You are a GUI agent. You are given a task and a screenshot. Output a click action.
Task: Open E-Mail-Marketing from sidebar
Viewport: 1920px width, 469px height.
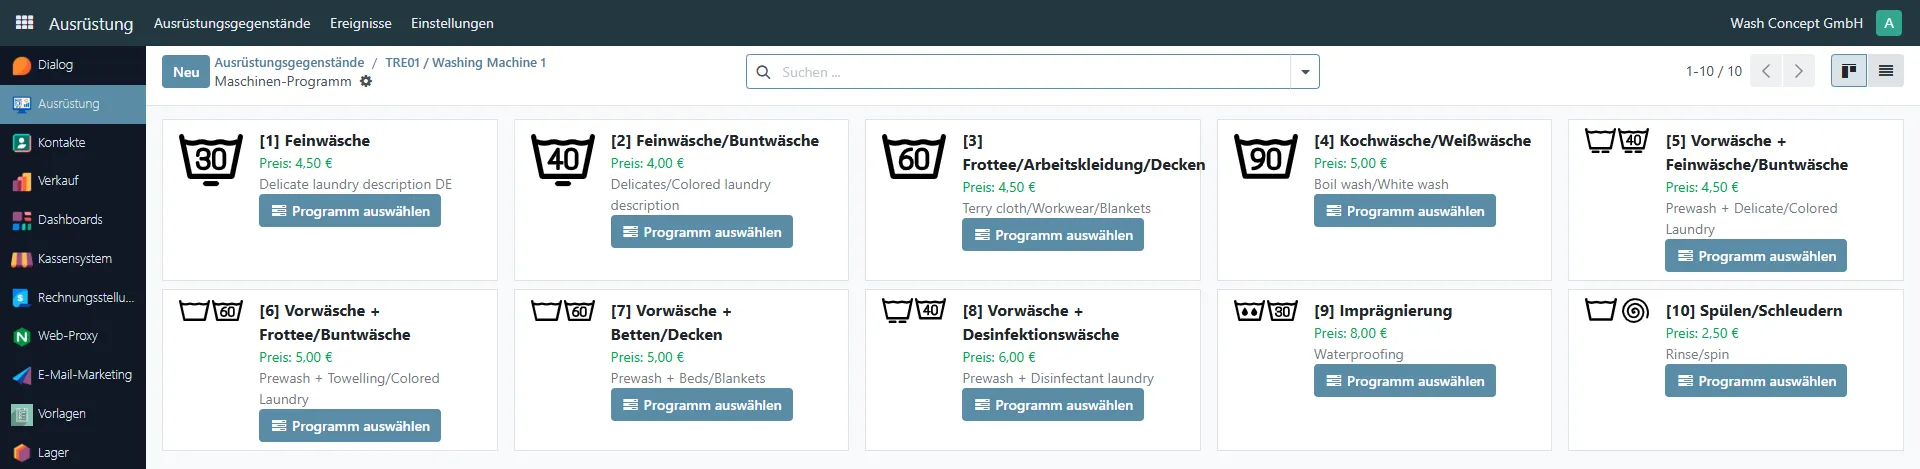tap(84, 375)
